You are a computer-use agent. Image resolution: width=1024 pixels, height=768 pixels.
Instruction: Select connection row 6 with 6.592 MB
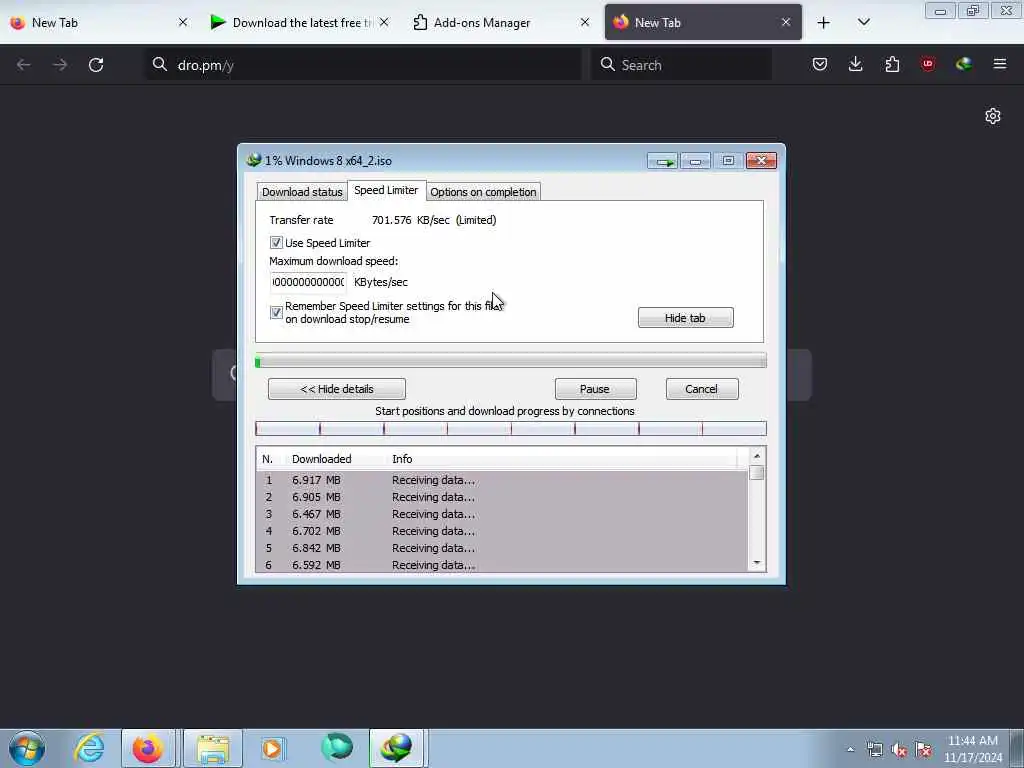[x=502, y=565]
